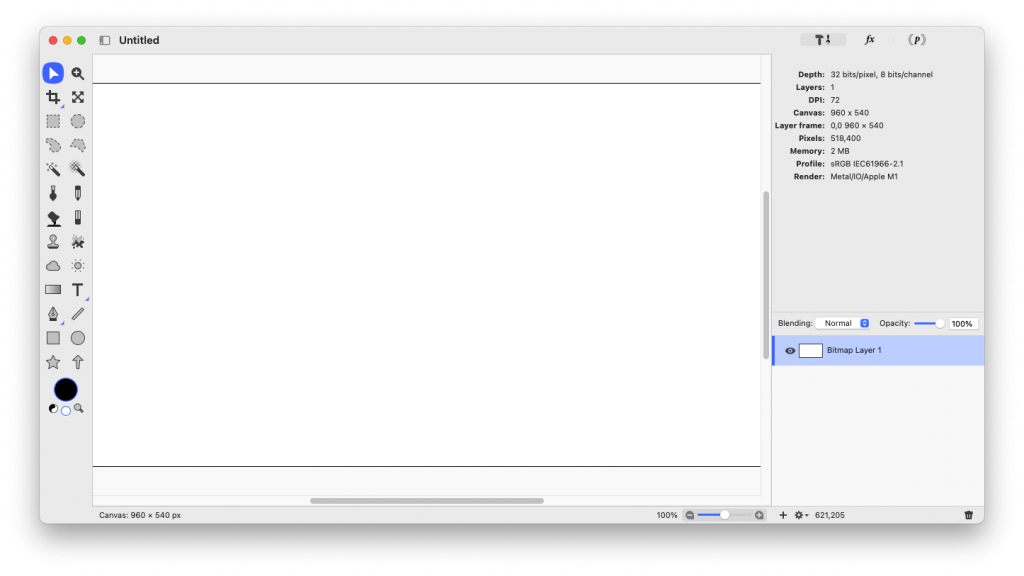Select the Polygonal lasso tool

click(x=78, y=145)
